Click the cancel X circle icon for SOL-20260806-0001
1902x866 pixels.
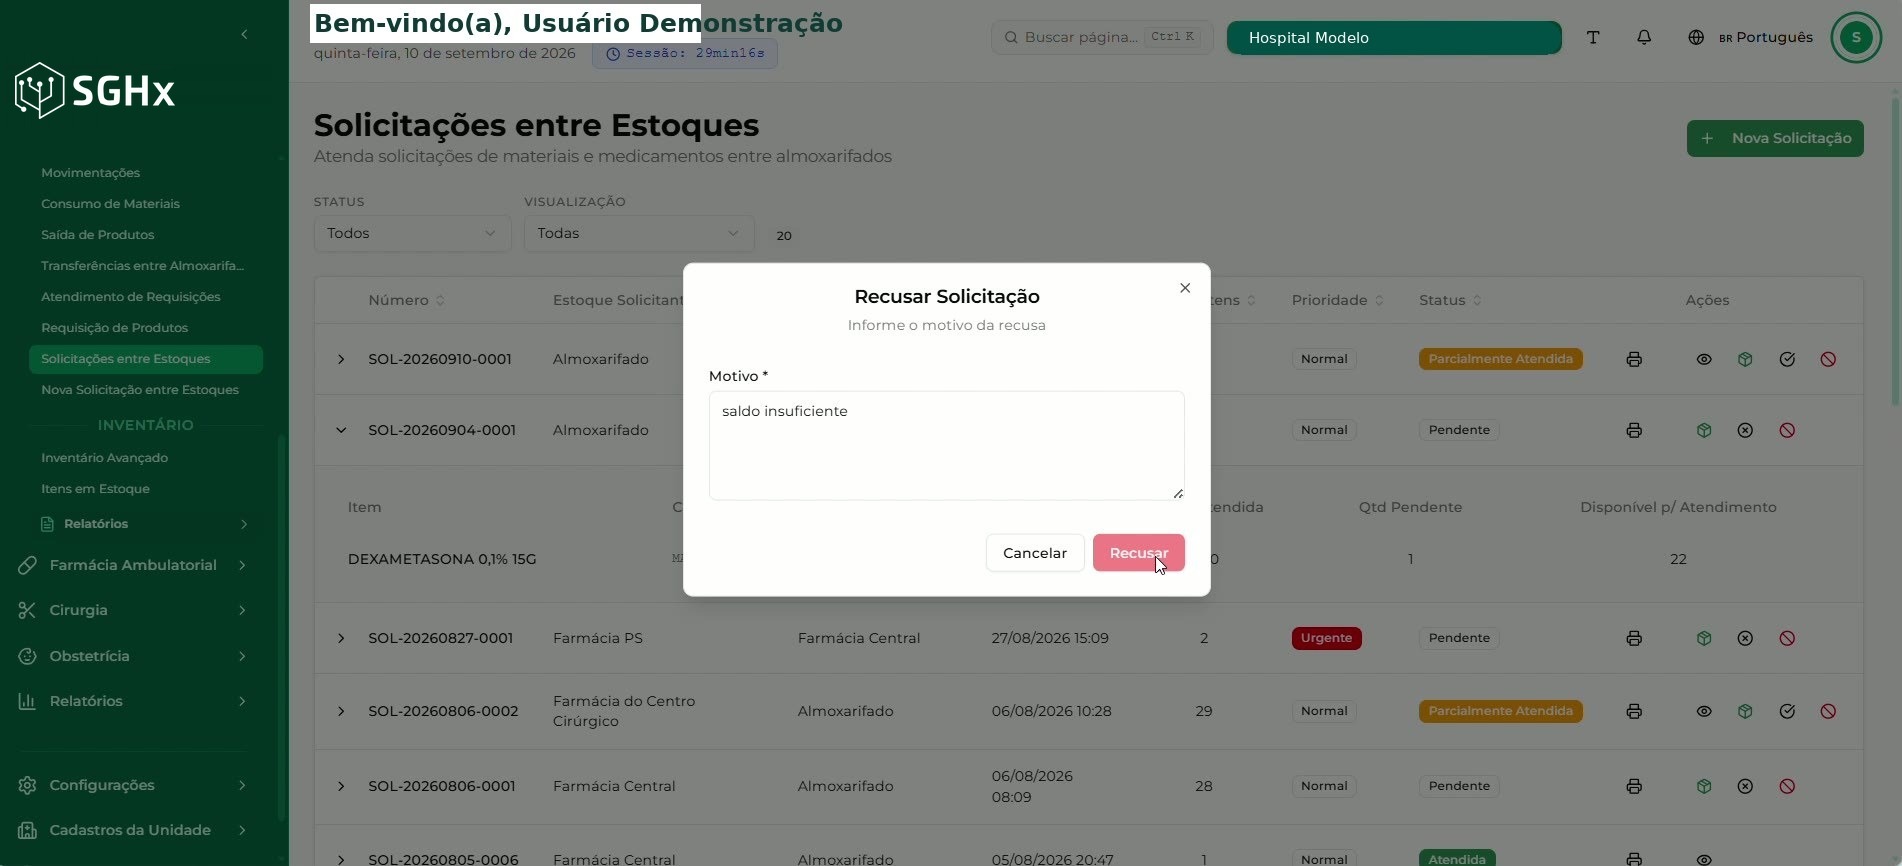tap(1745, 786)
